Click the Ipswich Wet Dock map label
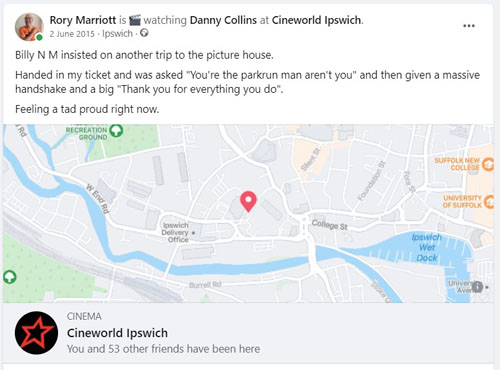This screenshot has height=370, width=500. (x=427, y=247)
